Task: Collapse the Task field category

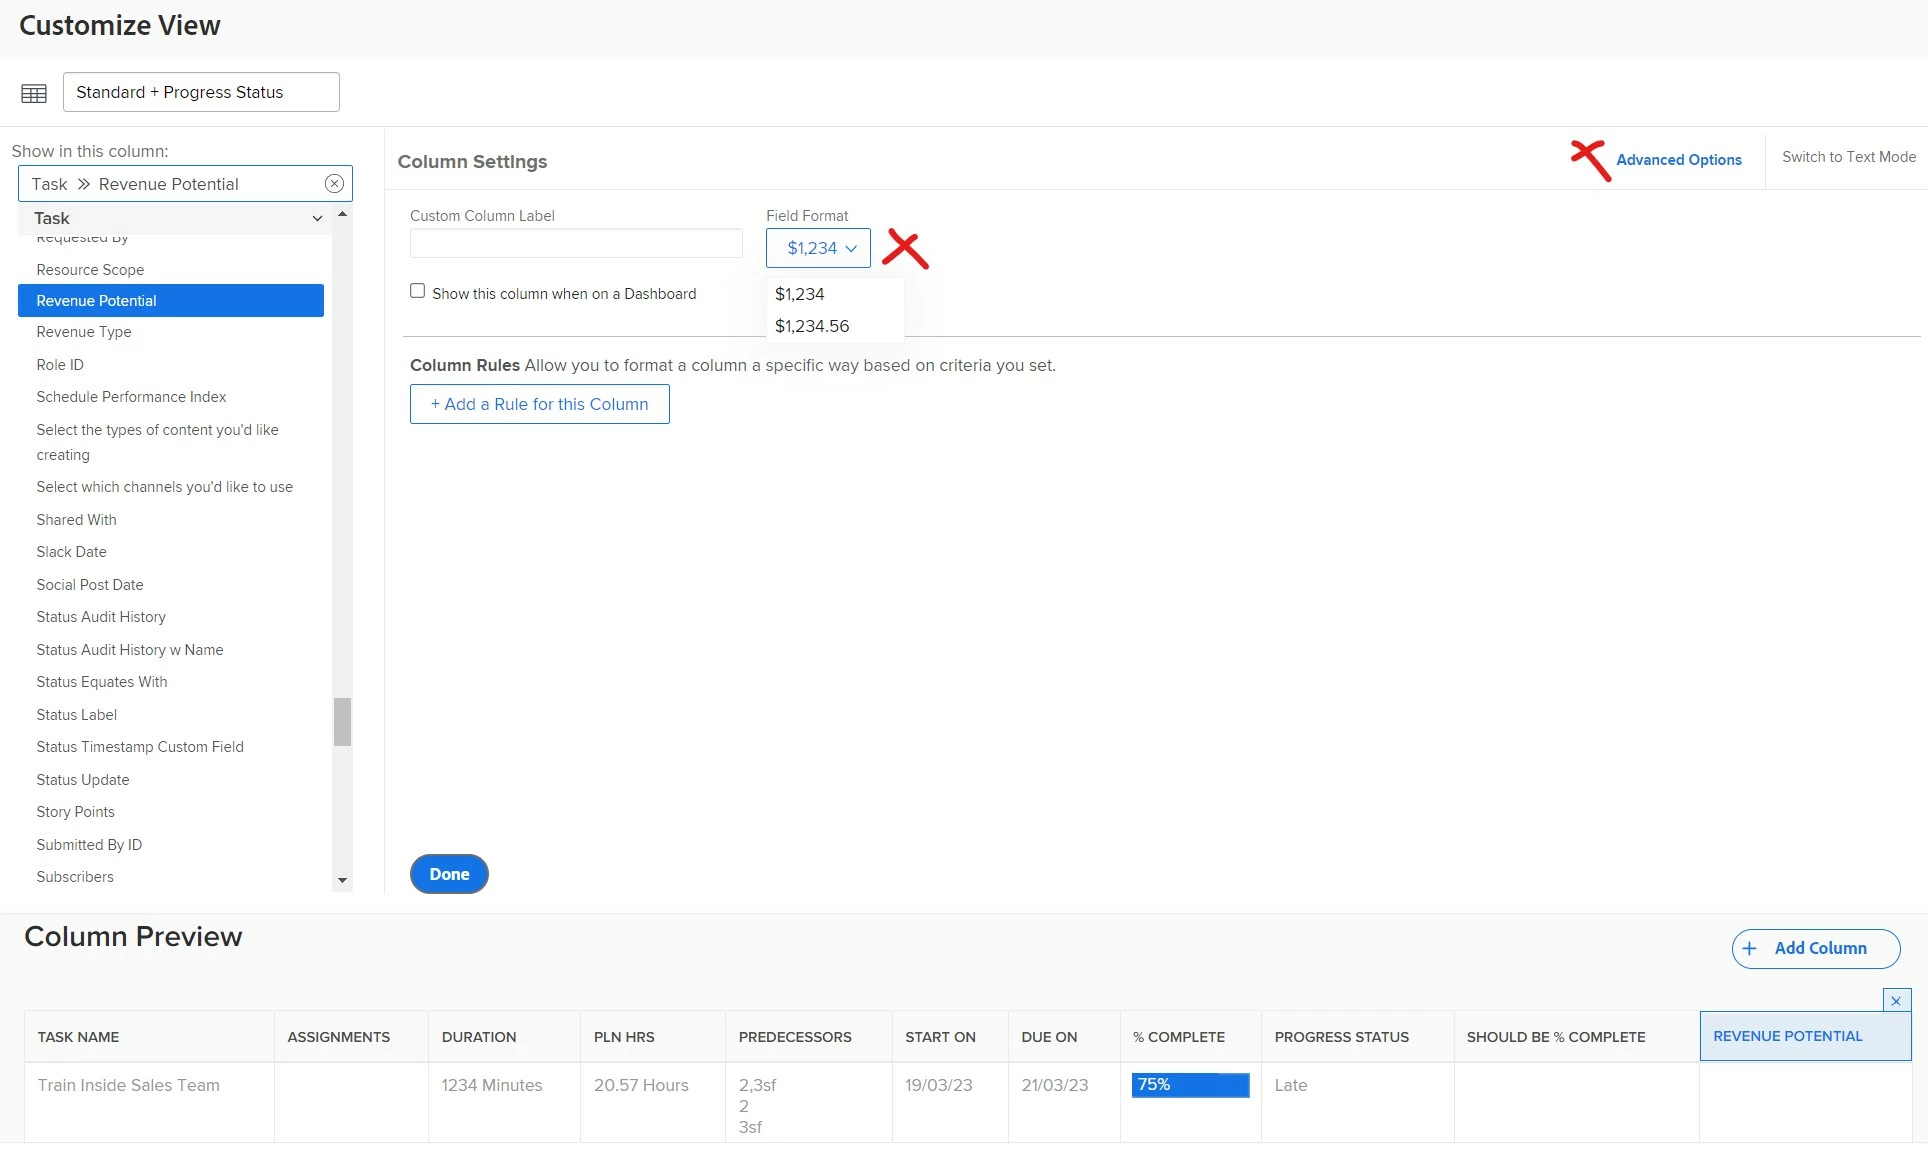Action: (317, 218)
